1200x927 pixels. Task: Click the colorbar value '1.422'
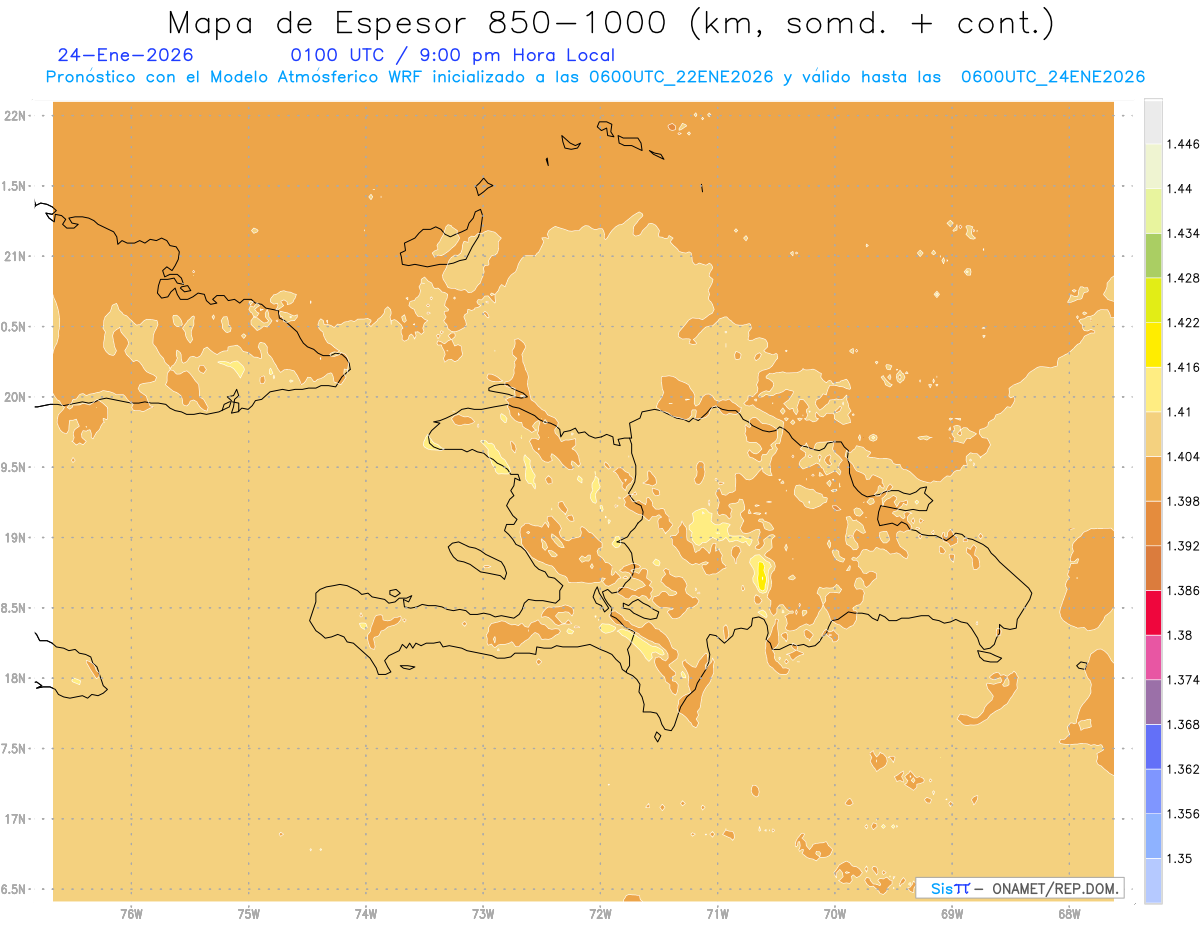point(1184,322)
